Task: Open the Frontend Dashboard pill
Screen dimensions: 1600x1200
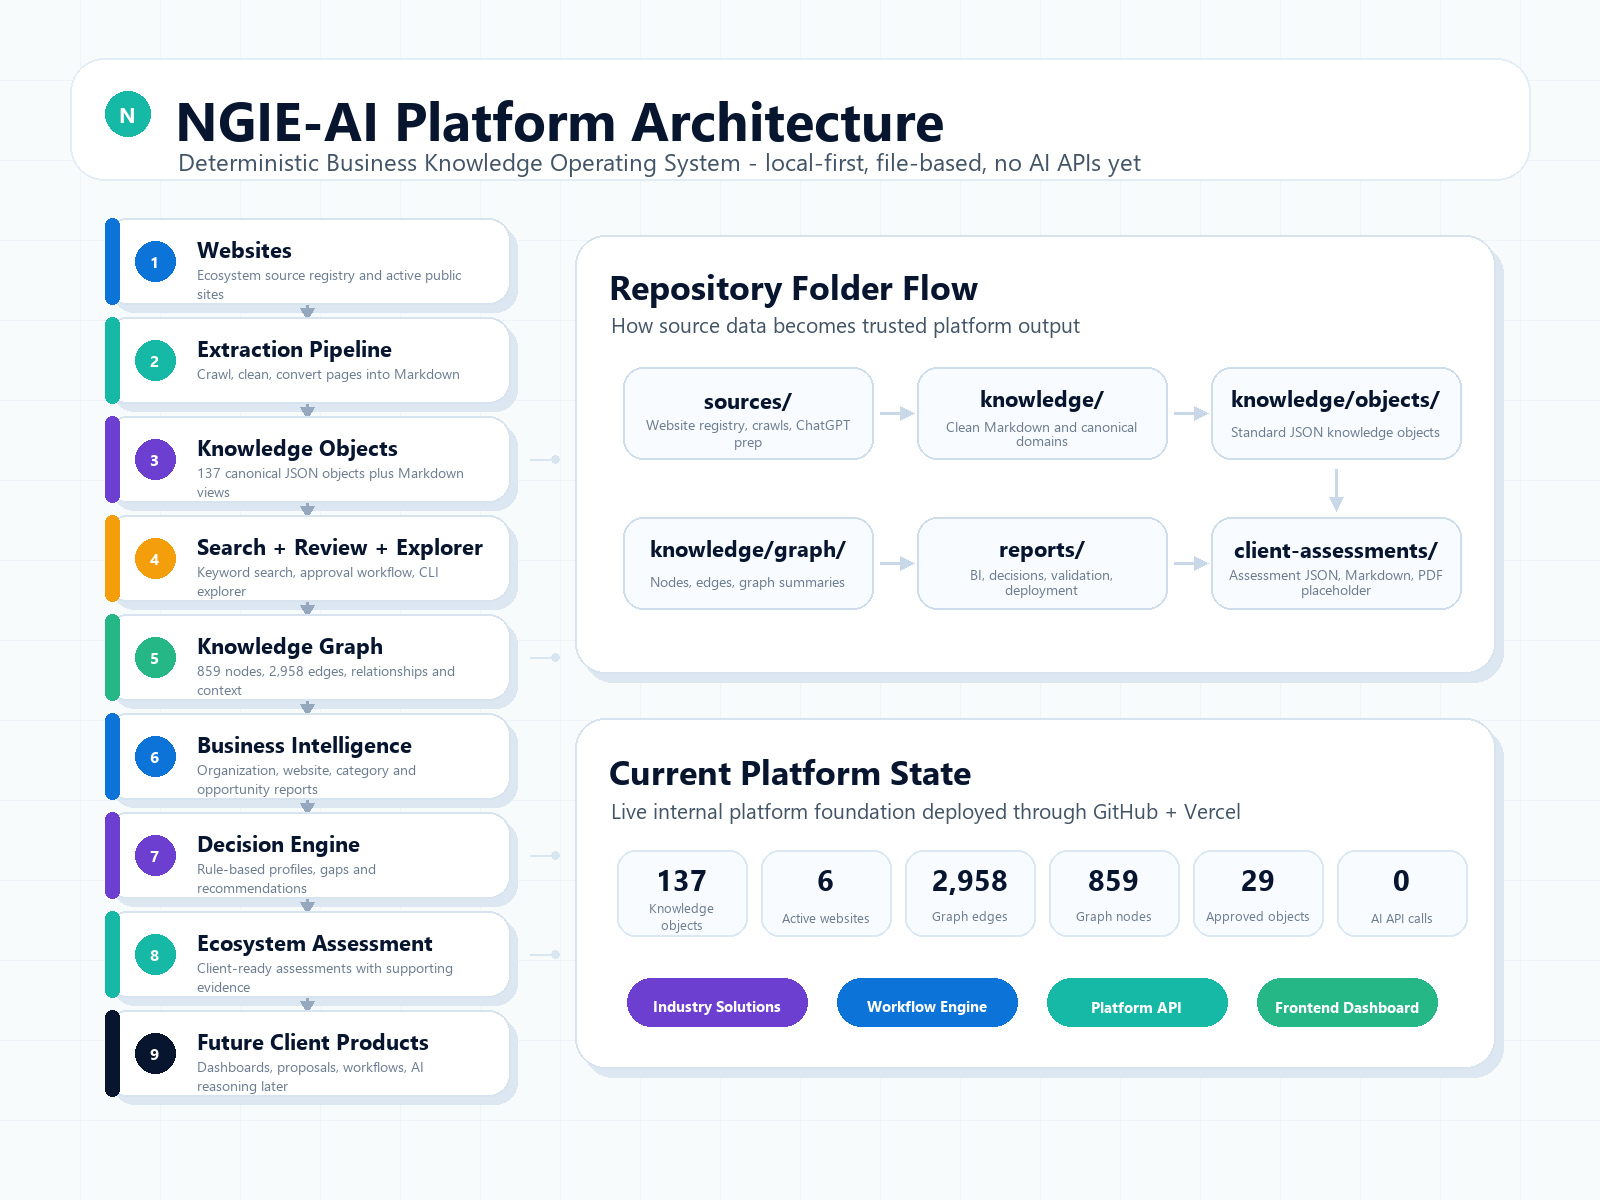Action: [x=1347, y=1003]
